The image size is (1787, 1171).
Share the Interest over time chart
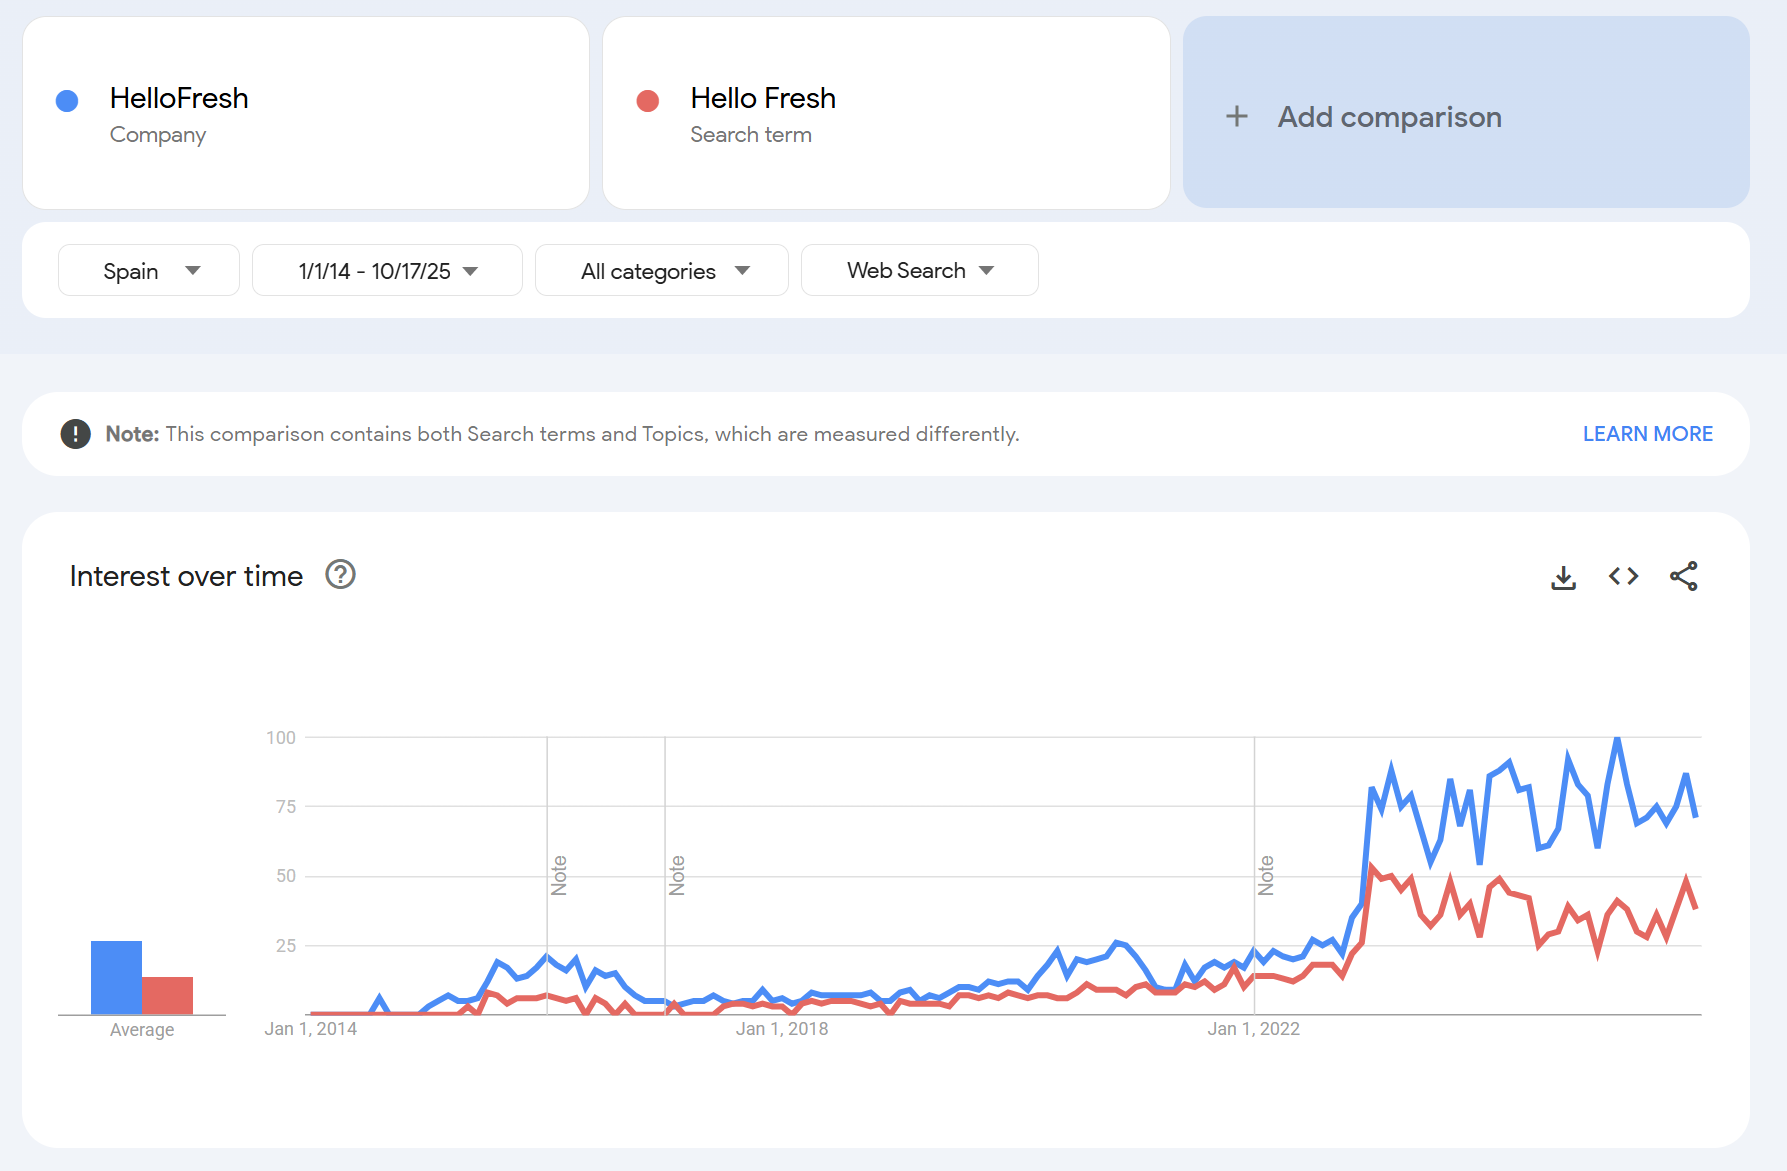point(1683,577)
